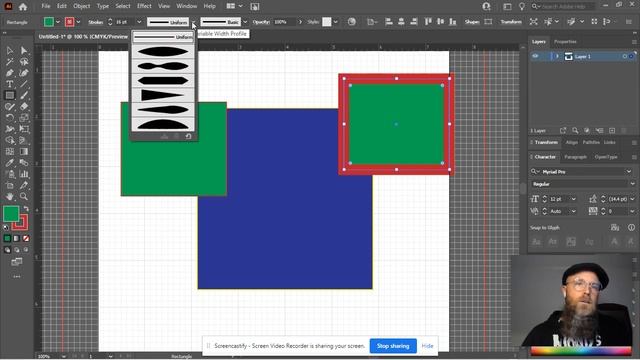Select the Line Segment tool
The image size is (640, 360).
[x=24, y=84]
